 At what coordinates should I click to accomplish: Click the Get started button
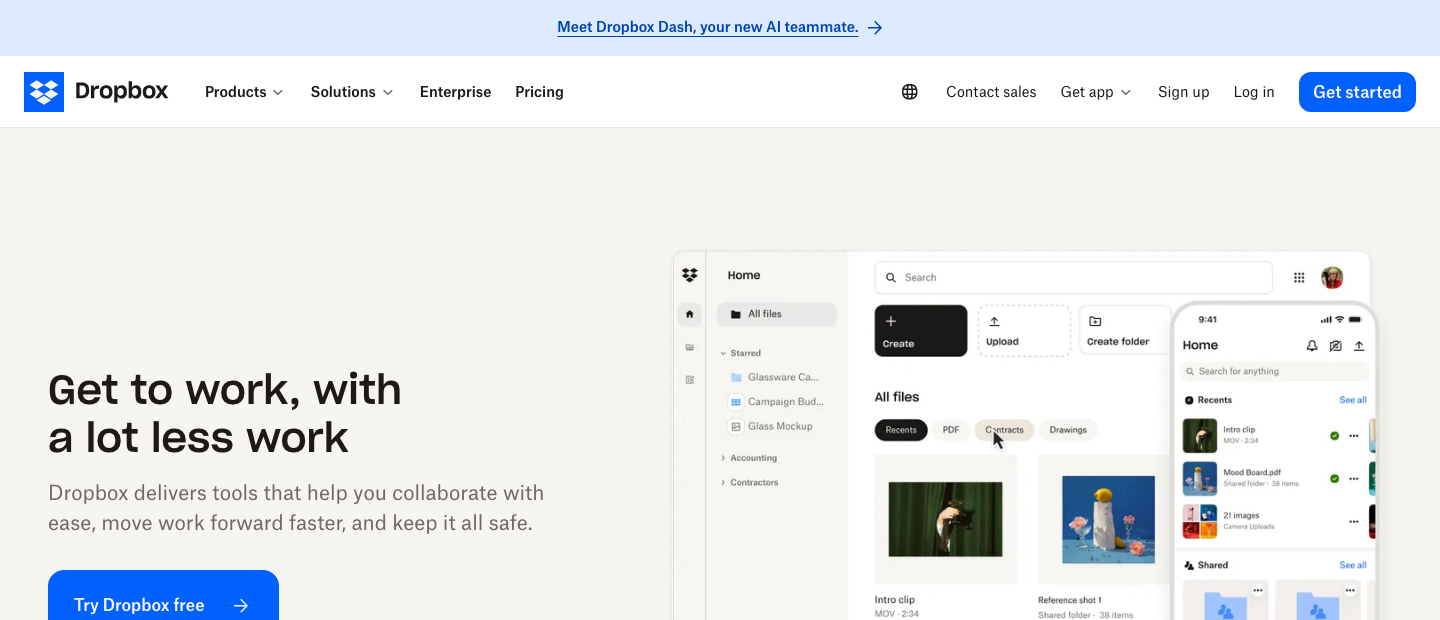click(x=1357, y=92)
